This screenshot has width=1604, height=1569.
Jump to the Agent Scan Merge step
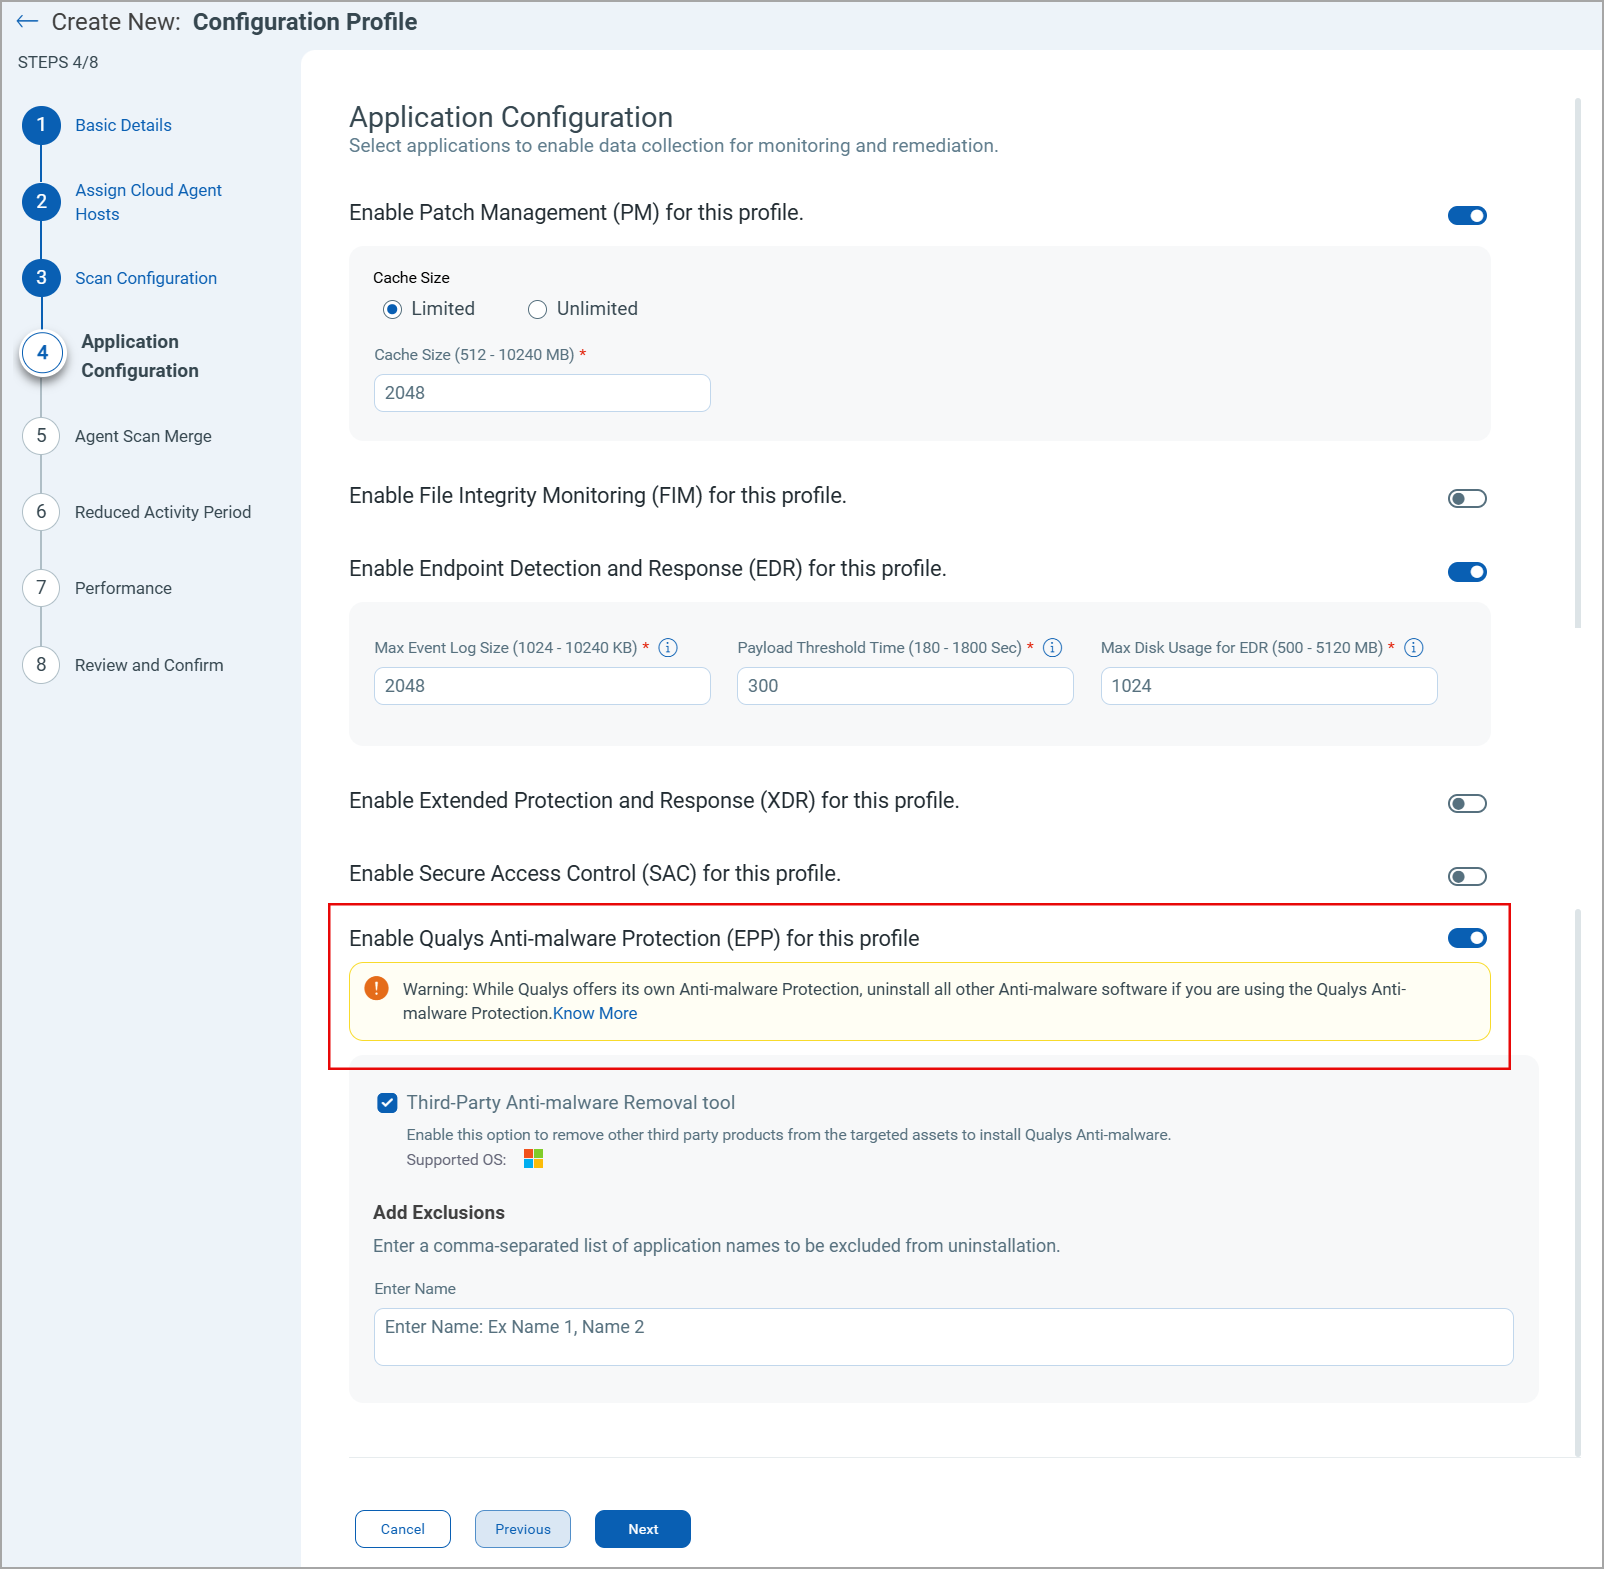(143, 436)
